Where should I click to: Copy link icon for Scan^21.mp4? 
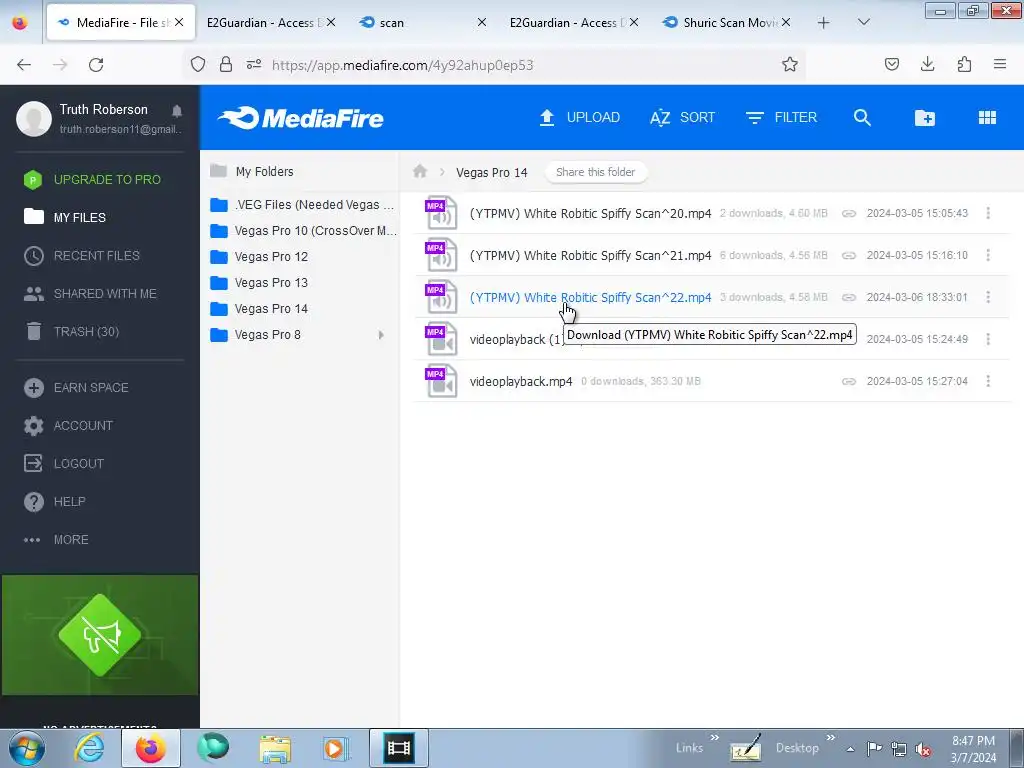[848, 255]
